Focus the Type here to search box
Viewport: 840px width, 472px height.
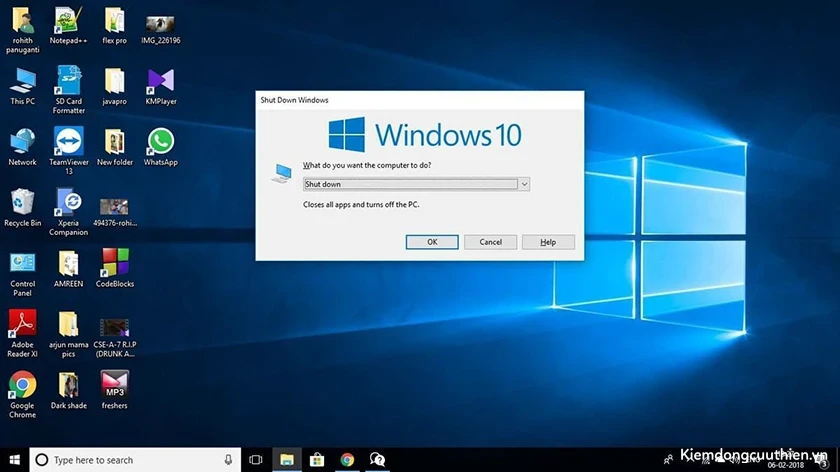coord(134,460)
